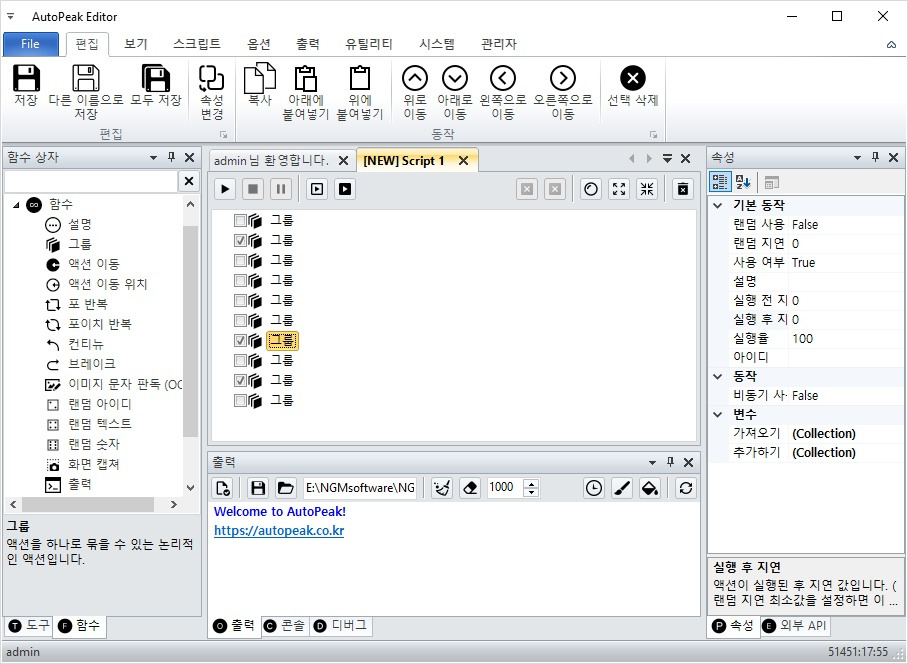
Task: Switch to the 보기 ribbon tab
Action: [136, 44]
